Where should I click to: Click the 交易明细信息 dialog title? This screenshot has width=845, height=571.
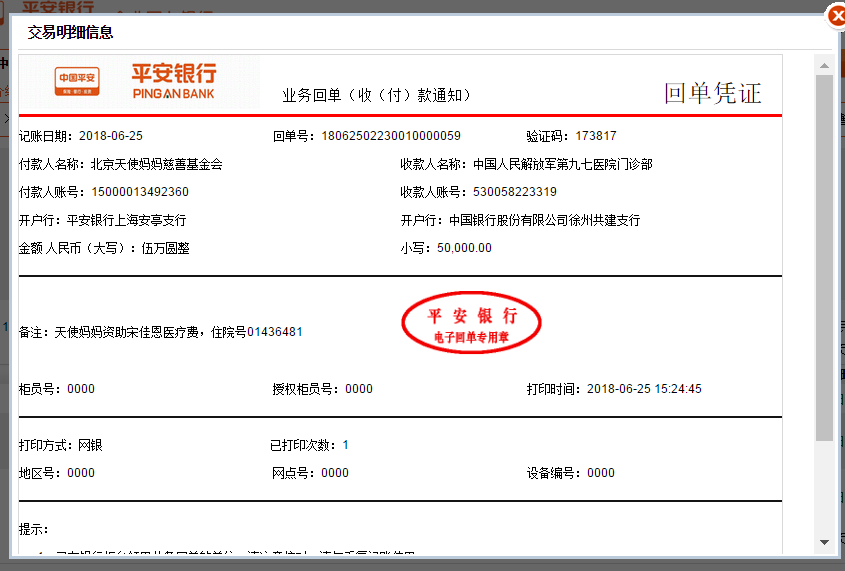(70, 32)
